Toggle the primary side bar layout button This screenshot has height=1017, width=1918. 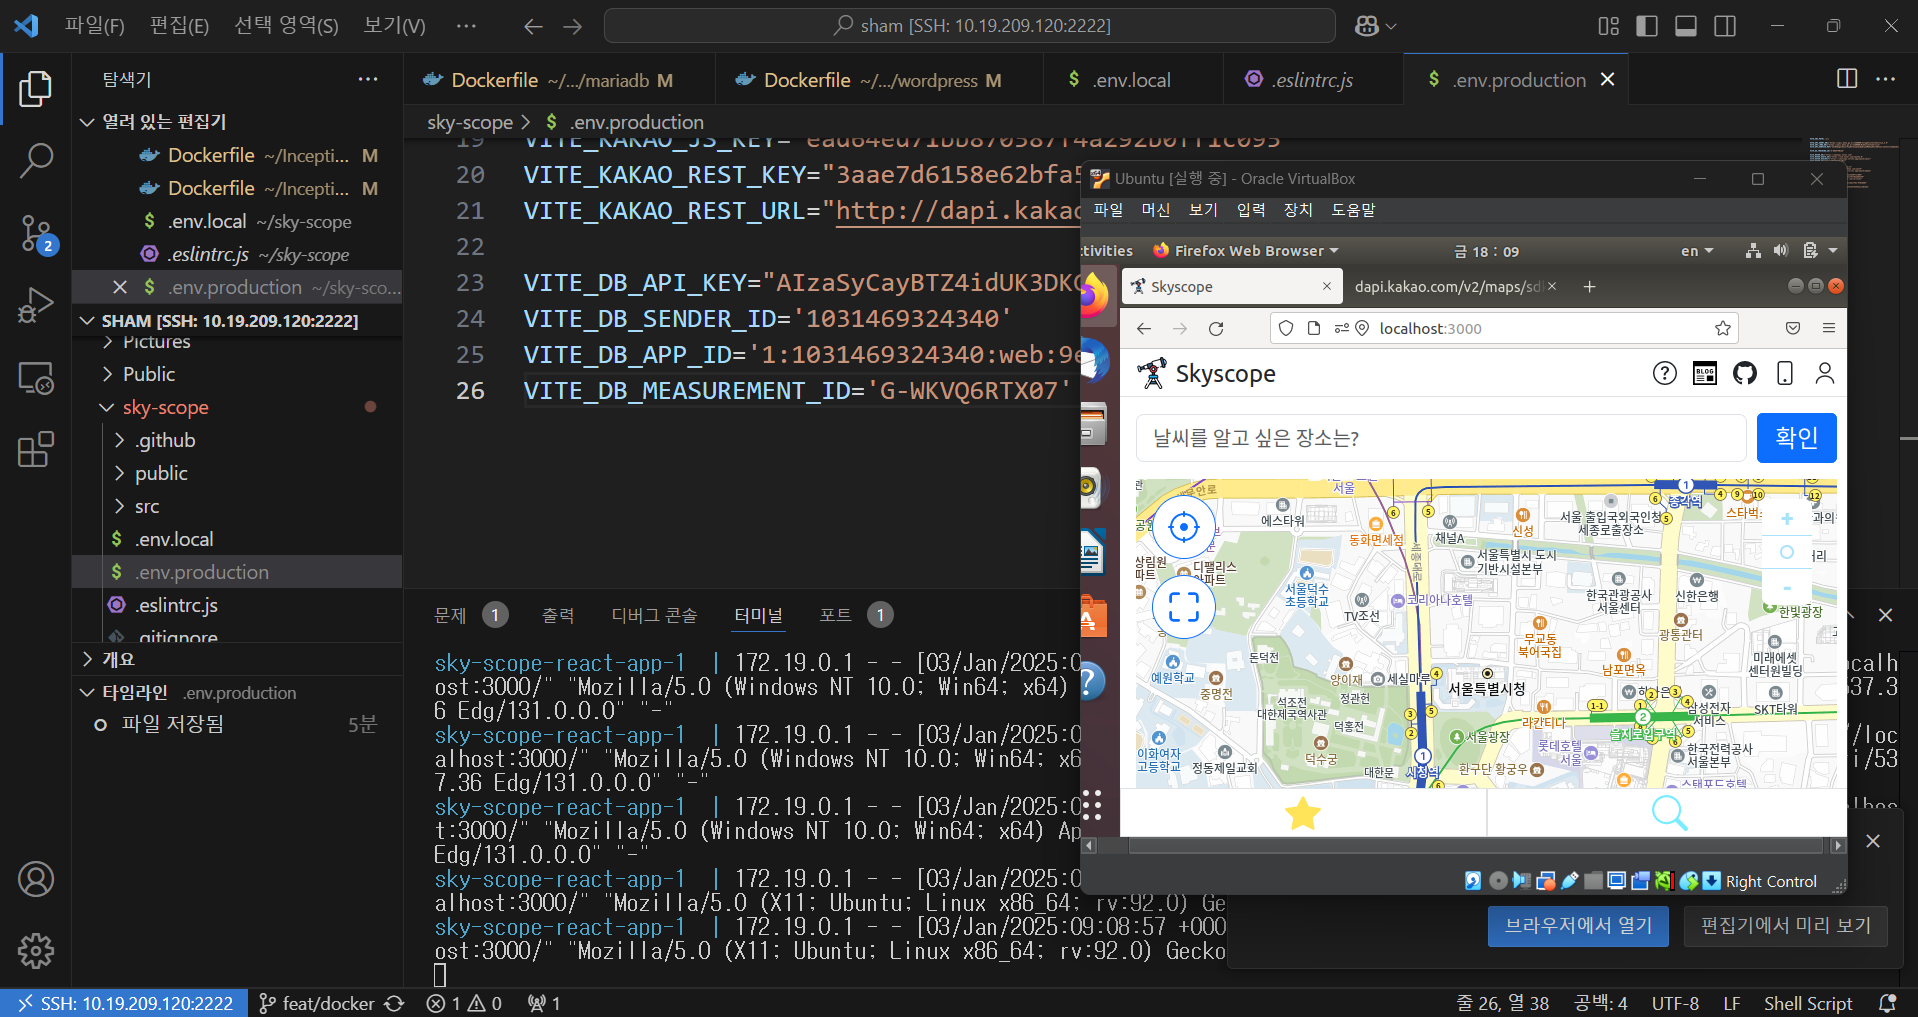(1647, 26)
